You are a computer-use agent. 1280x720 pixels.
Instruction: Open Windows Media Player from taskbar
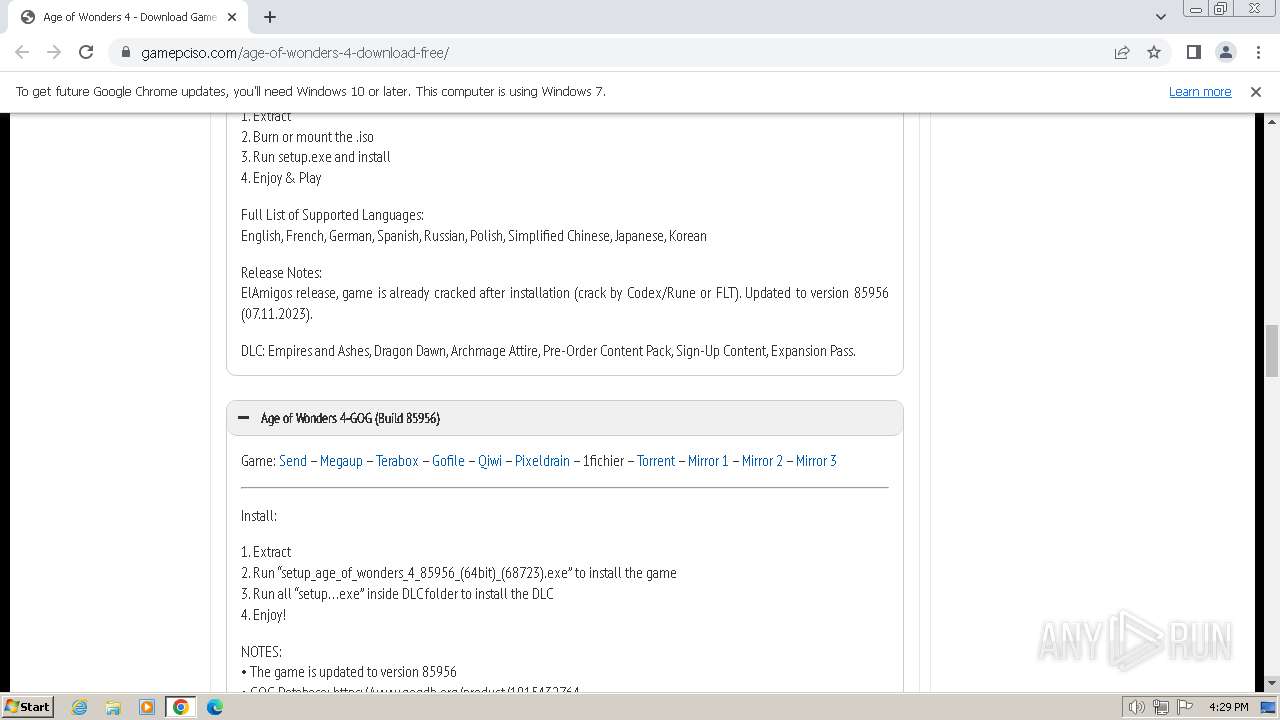(x=147, y=707)
